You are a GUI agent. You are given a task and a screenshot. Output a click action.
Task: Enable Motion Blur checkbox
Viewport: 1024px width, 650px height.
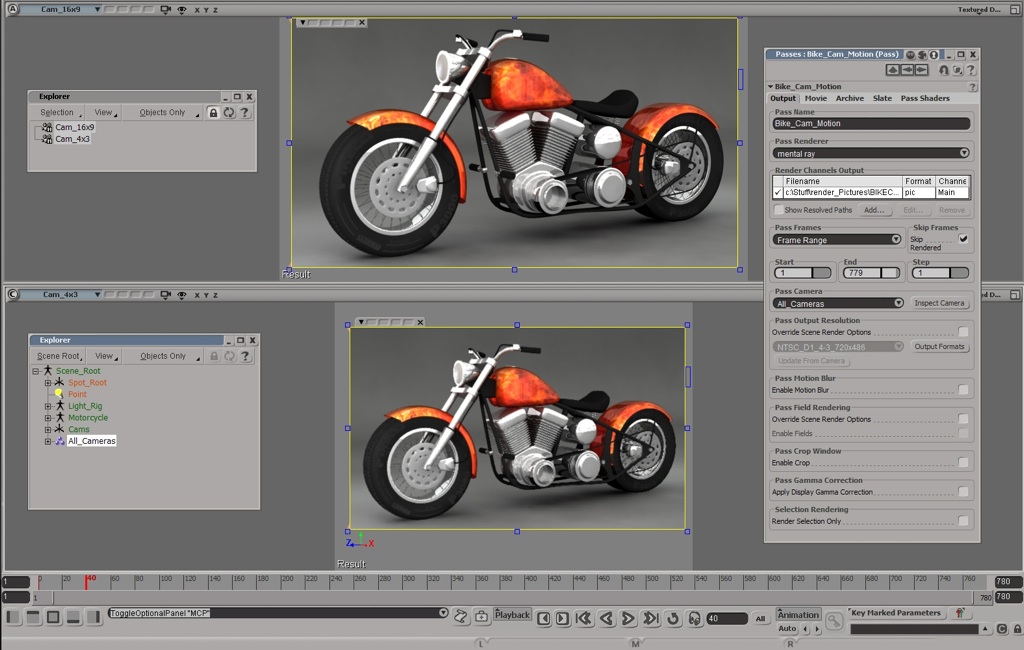coord(963,389)
